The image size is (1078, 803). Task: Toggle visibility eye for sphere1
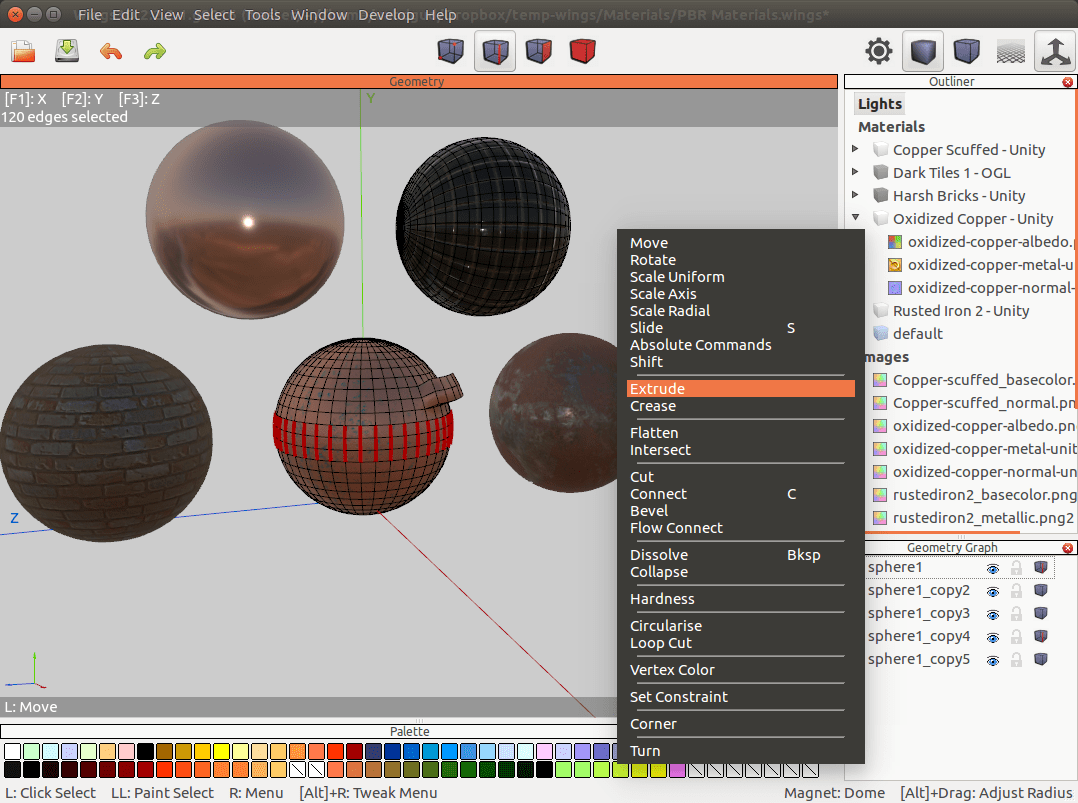coord(993,569)
